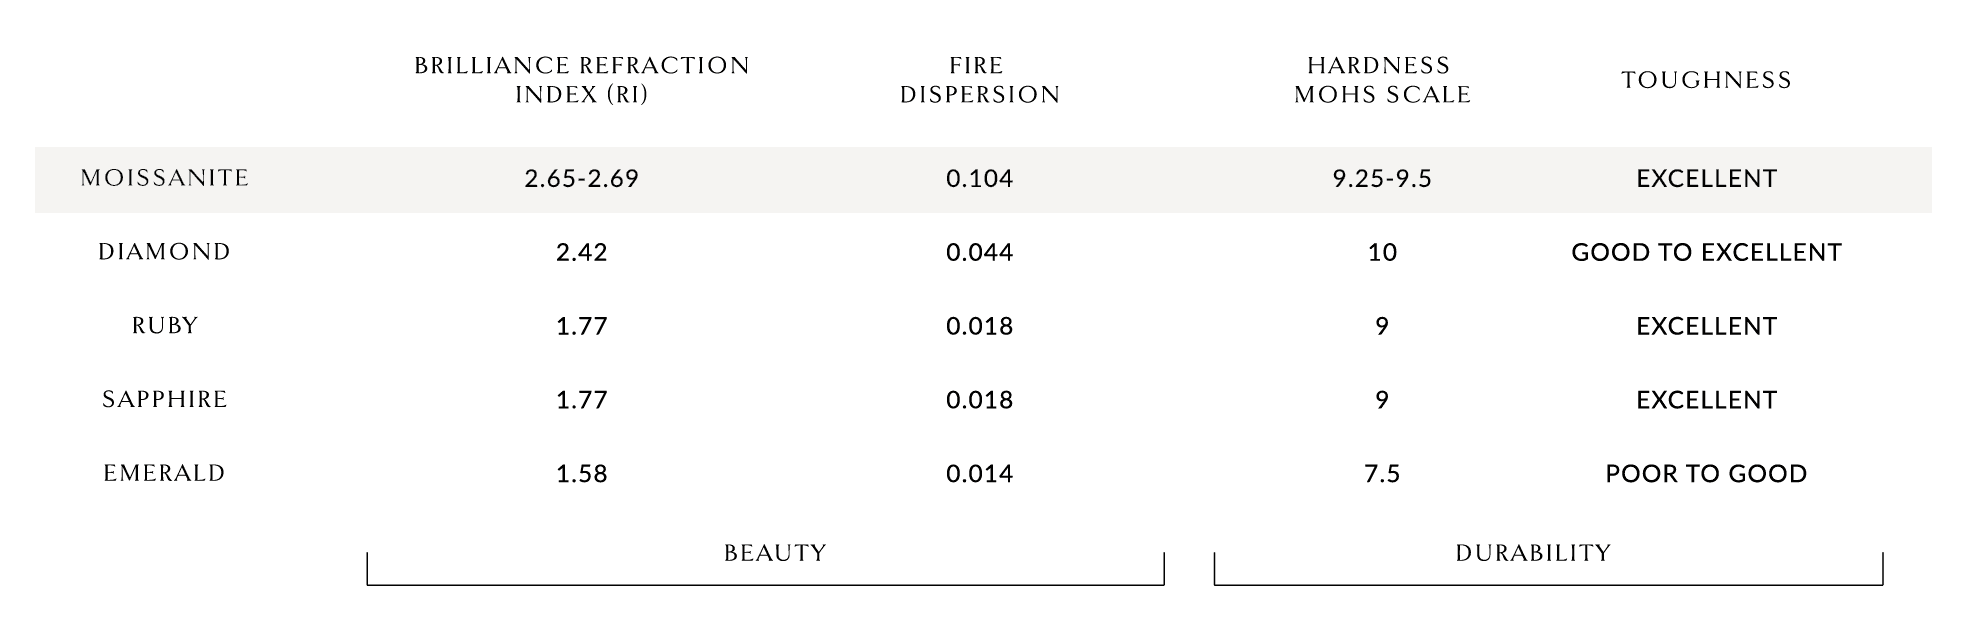Viewport: 1972px width, 643px height.
Task: Click Diamond refraction index 2.42
Action: [582, 252]
